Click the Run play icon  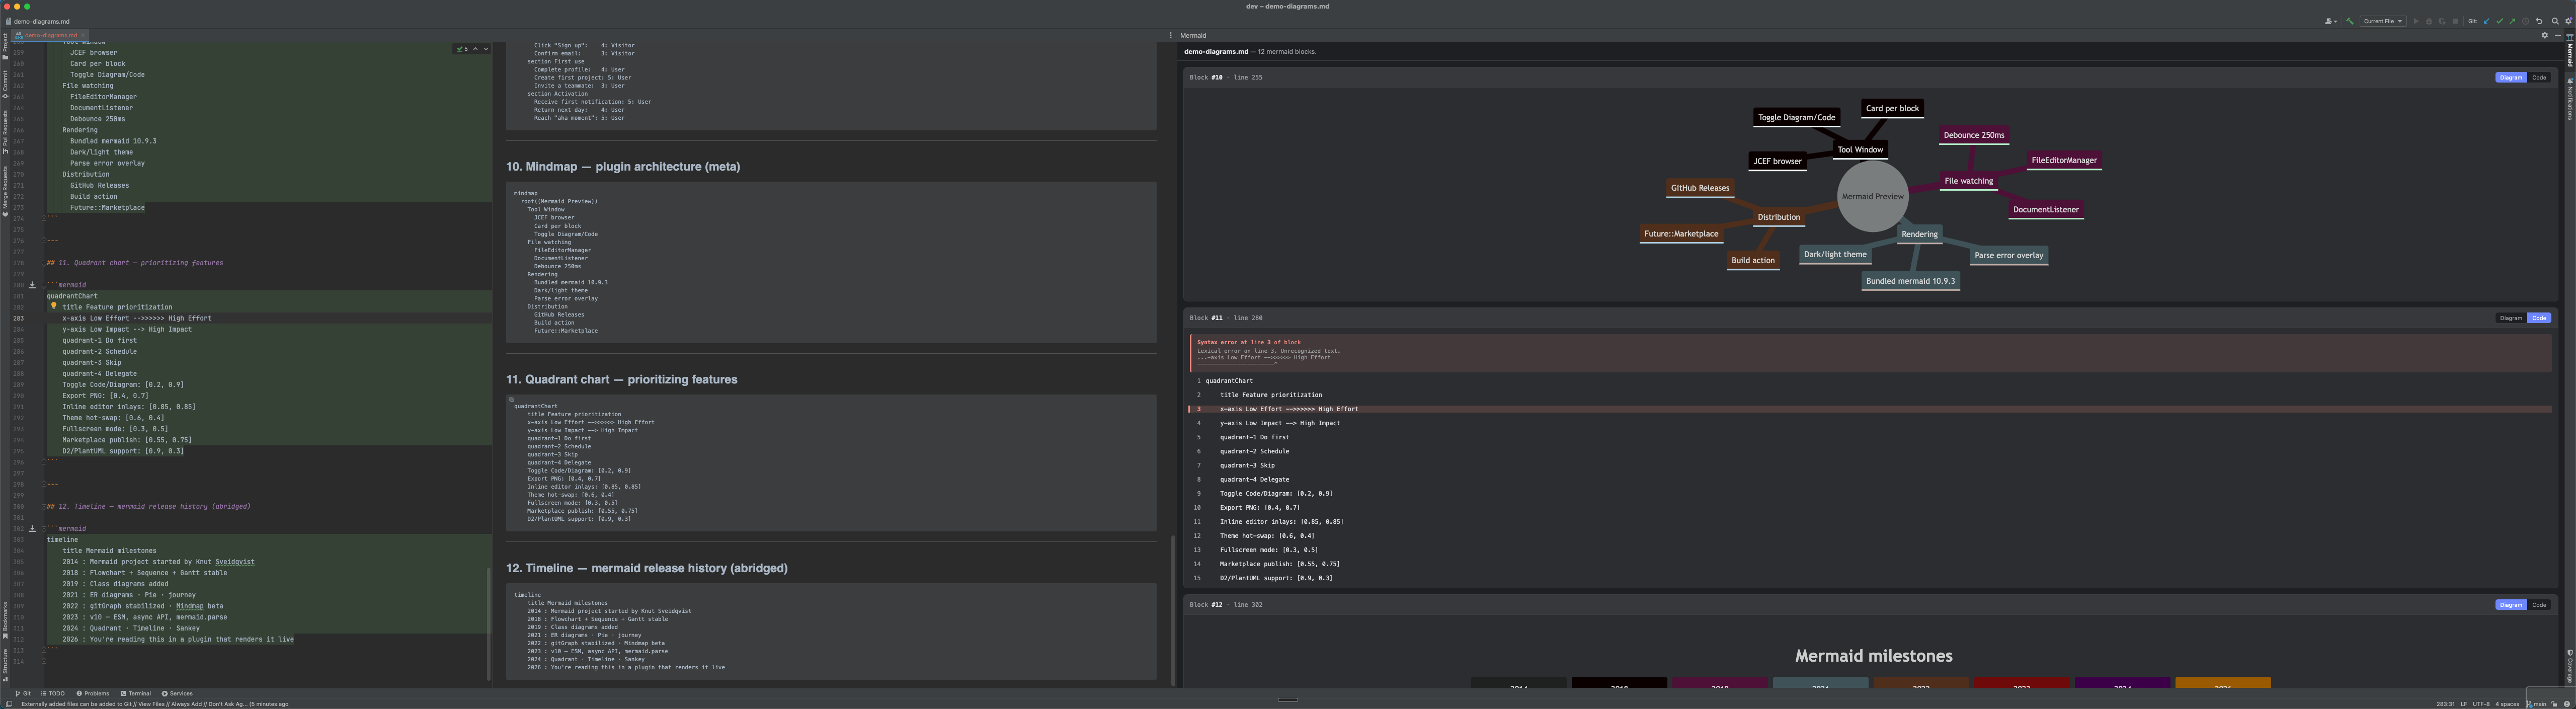click(2416, 21)
